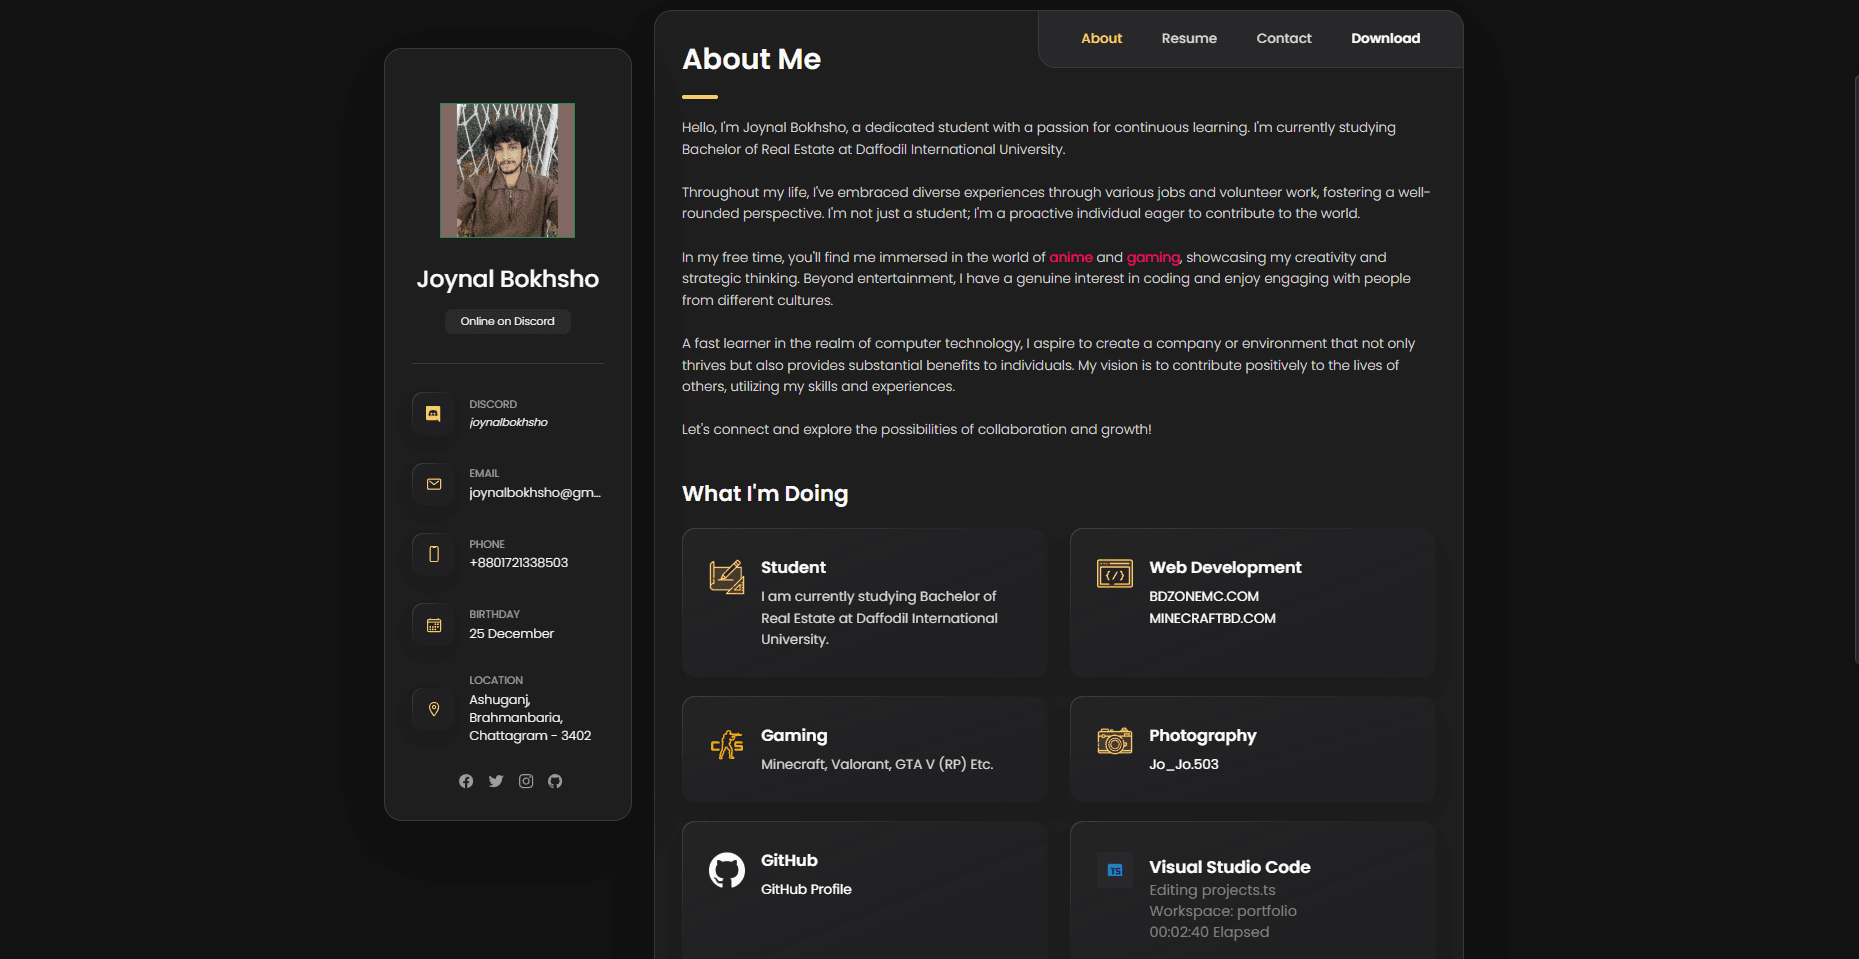Click the Discord icon box

point(433,413)
